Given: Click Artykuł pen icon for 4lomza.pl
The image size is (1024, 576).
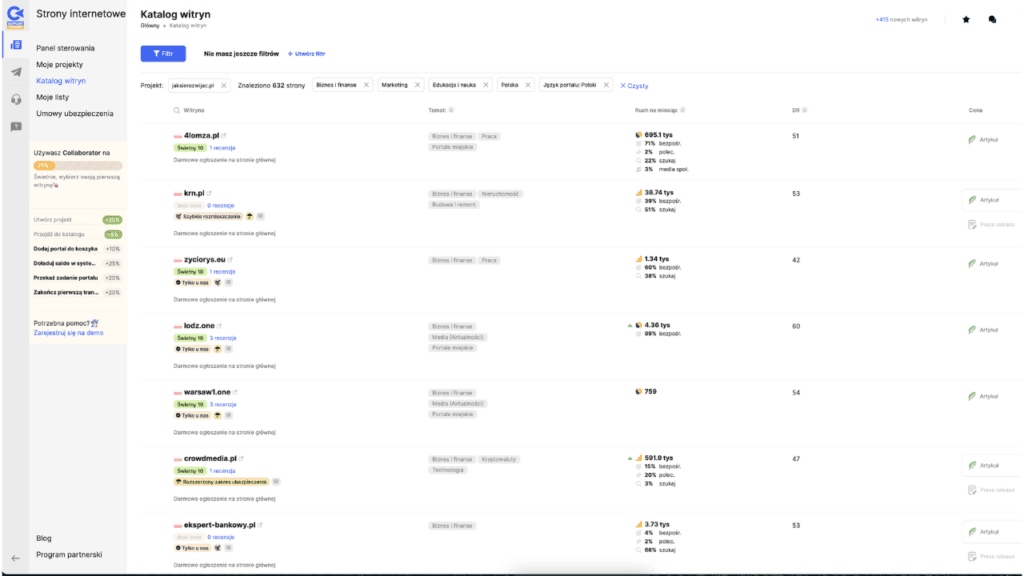Looking at the screenshot, I should tap(972, 140).
